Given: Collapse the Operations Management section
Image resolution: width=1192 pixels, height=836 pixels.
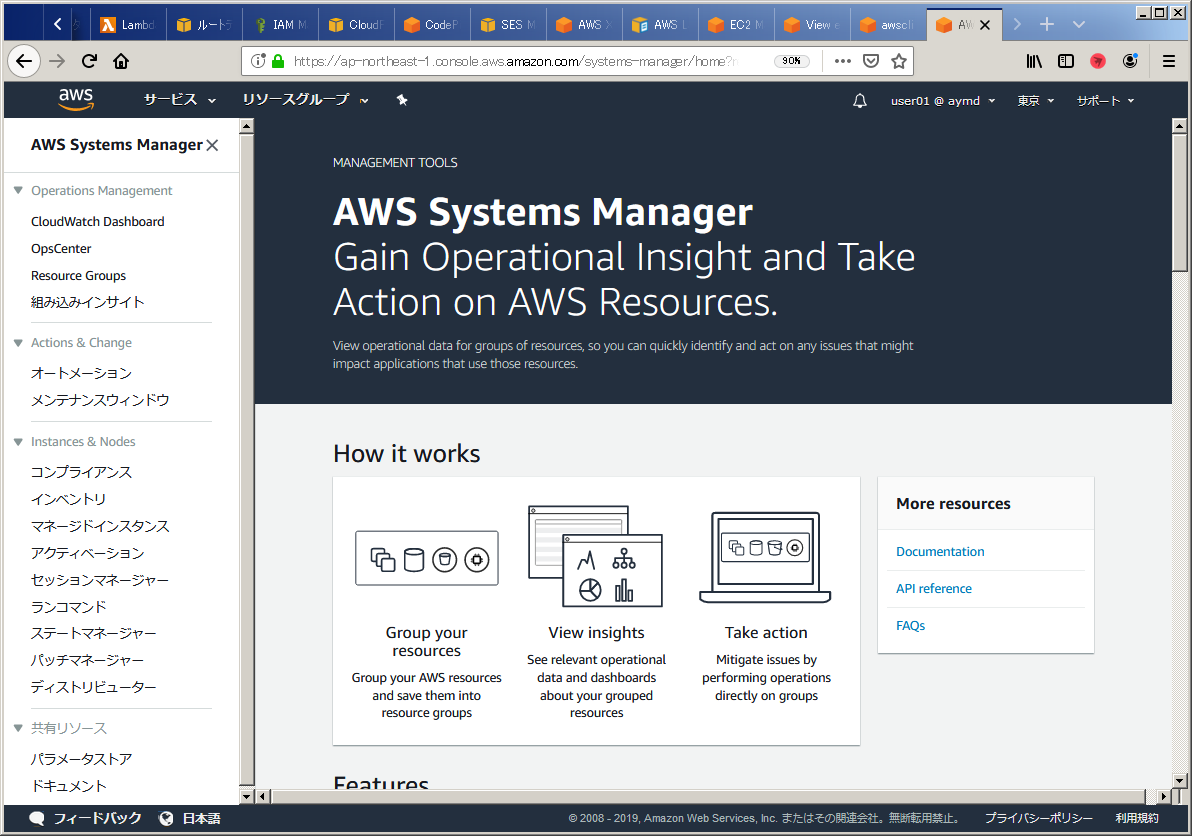Looking at the screenshot, I should 18,191.
